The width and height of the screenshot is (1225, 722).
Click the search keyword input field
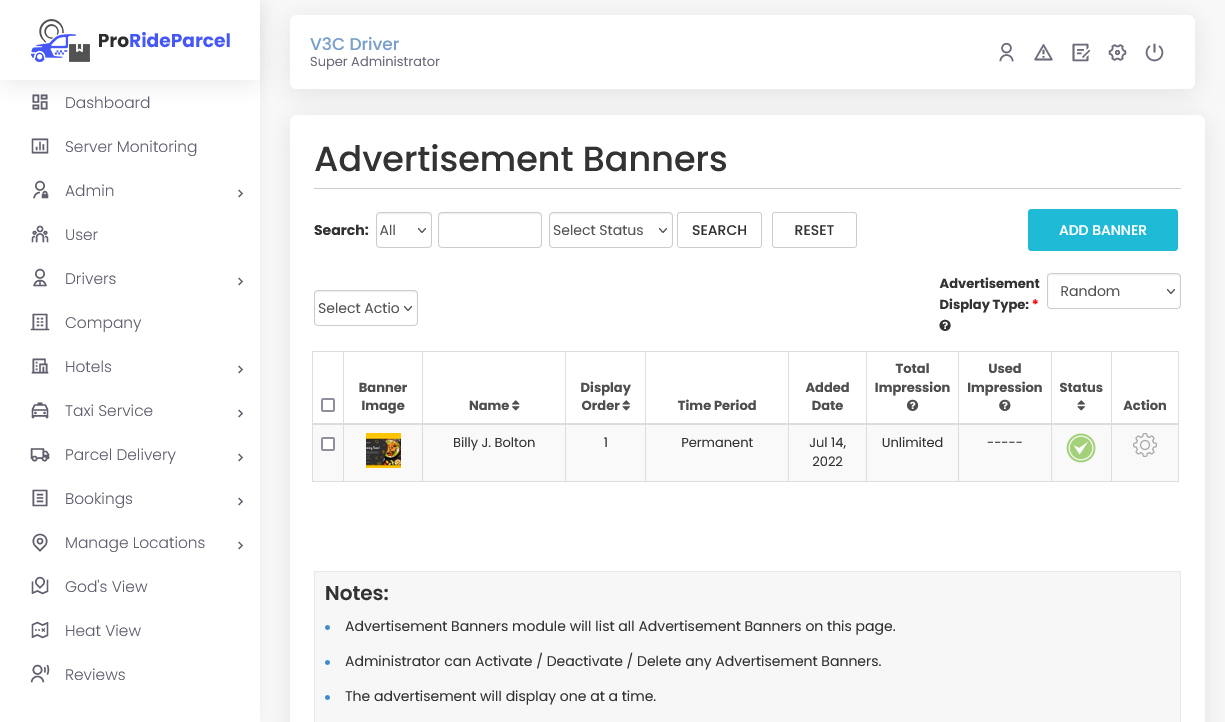pos(490,230)
